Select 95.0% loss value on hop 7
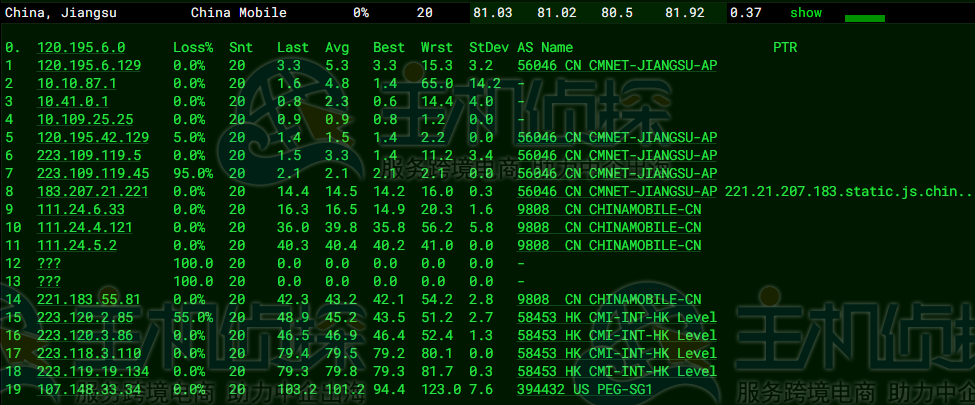Image resolution: width=975 pixels, height=405 pixels. pos(193,174)
